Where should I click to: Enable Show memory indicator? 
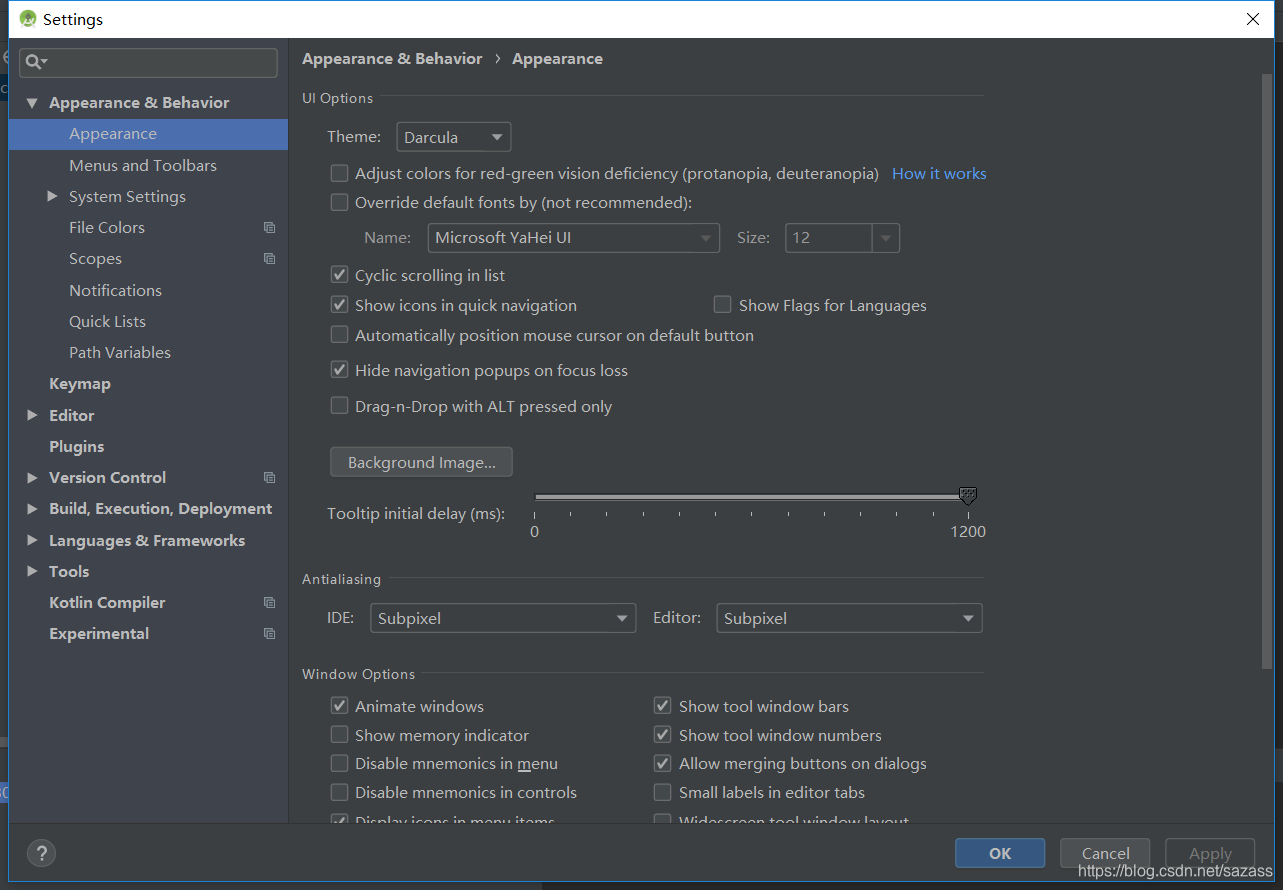click(x=340, y=735)
